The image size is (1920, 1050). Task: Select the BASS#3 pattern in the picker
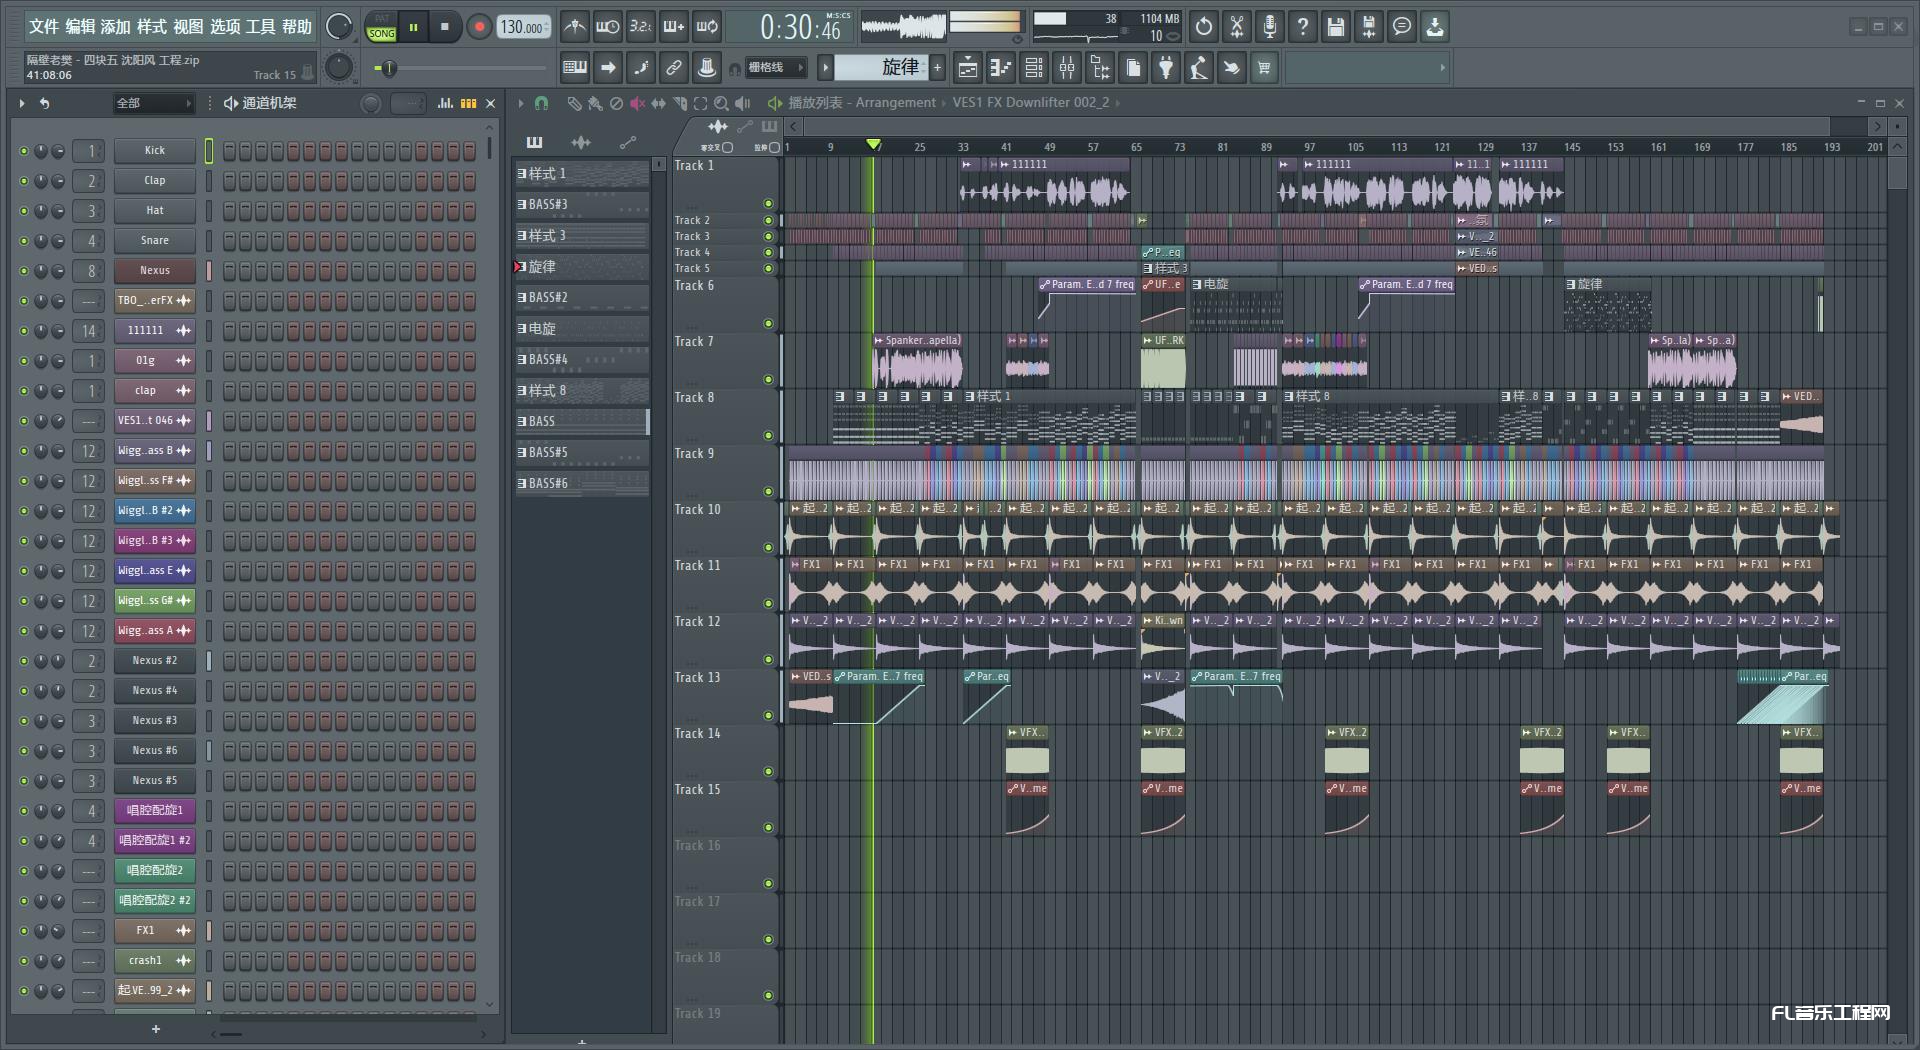click(x=582, y=204)
